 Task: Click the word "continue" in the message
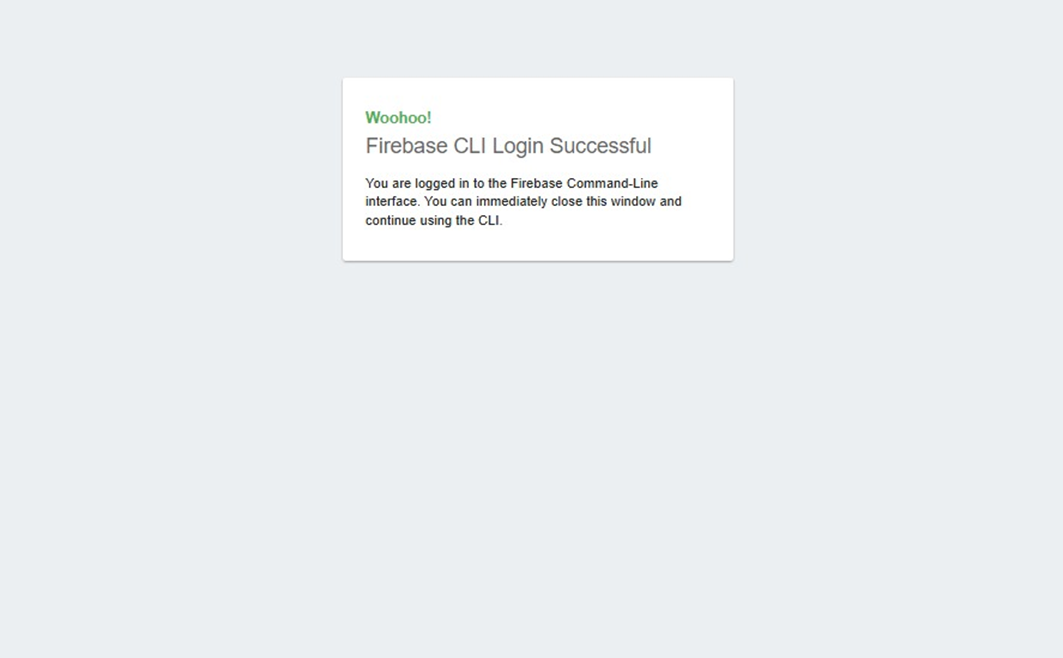click(x=390, y=220)
